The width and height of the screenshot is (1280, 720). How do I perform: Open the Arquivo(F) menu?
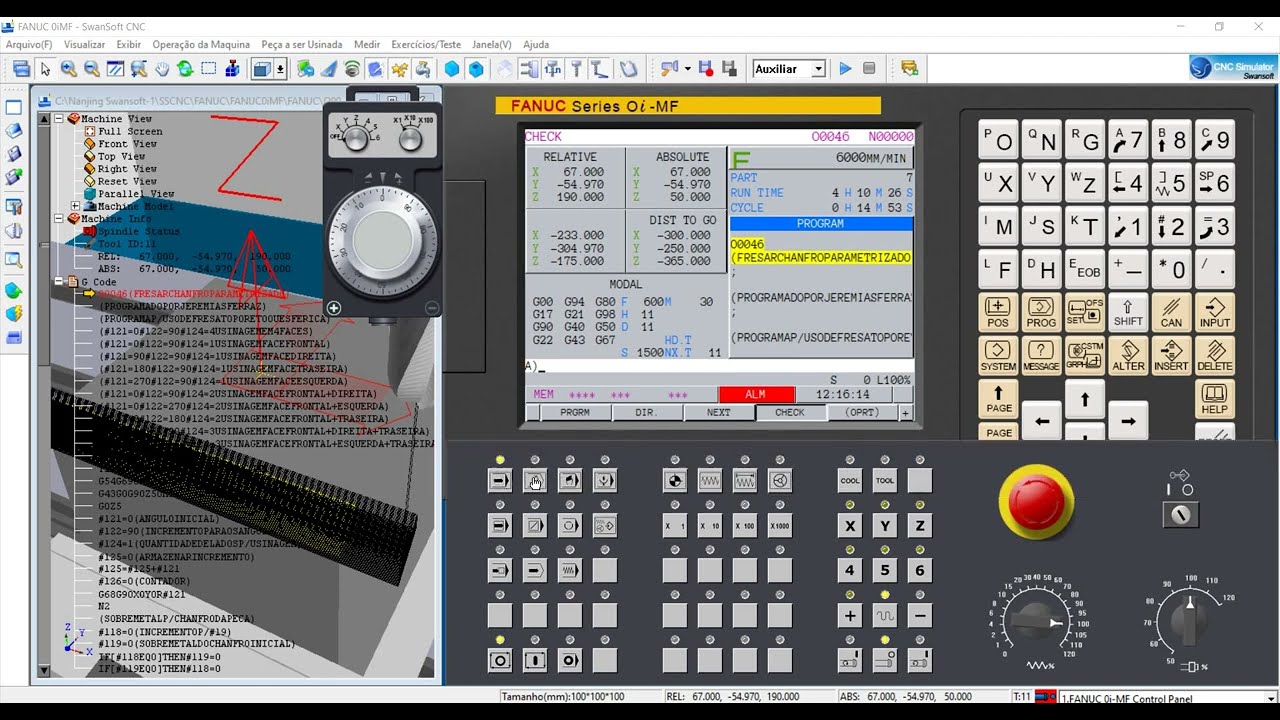click(x=29, y=44)
